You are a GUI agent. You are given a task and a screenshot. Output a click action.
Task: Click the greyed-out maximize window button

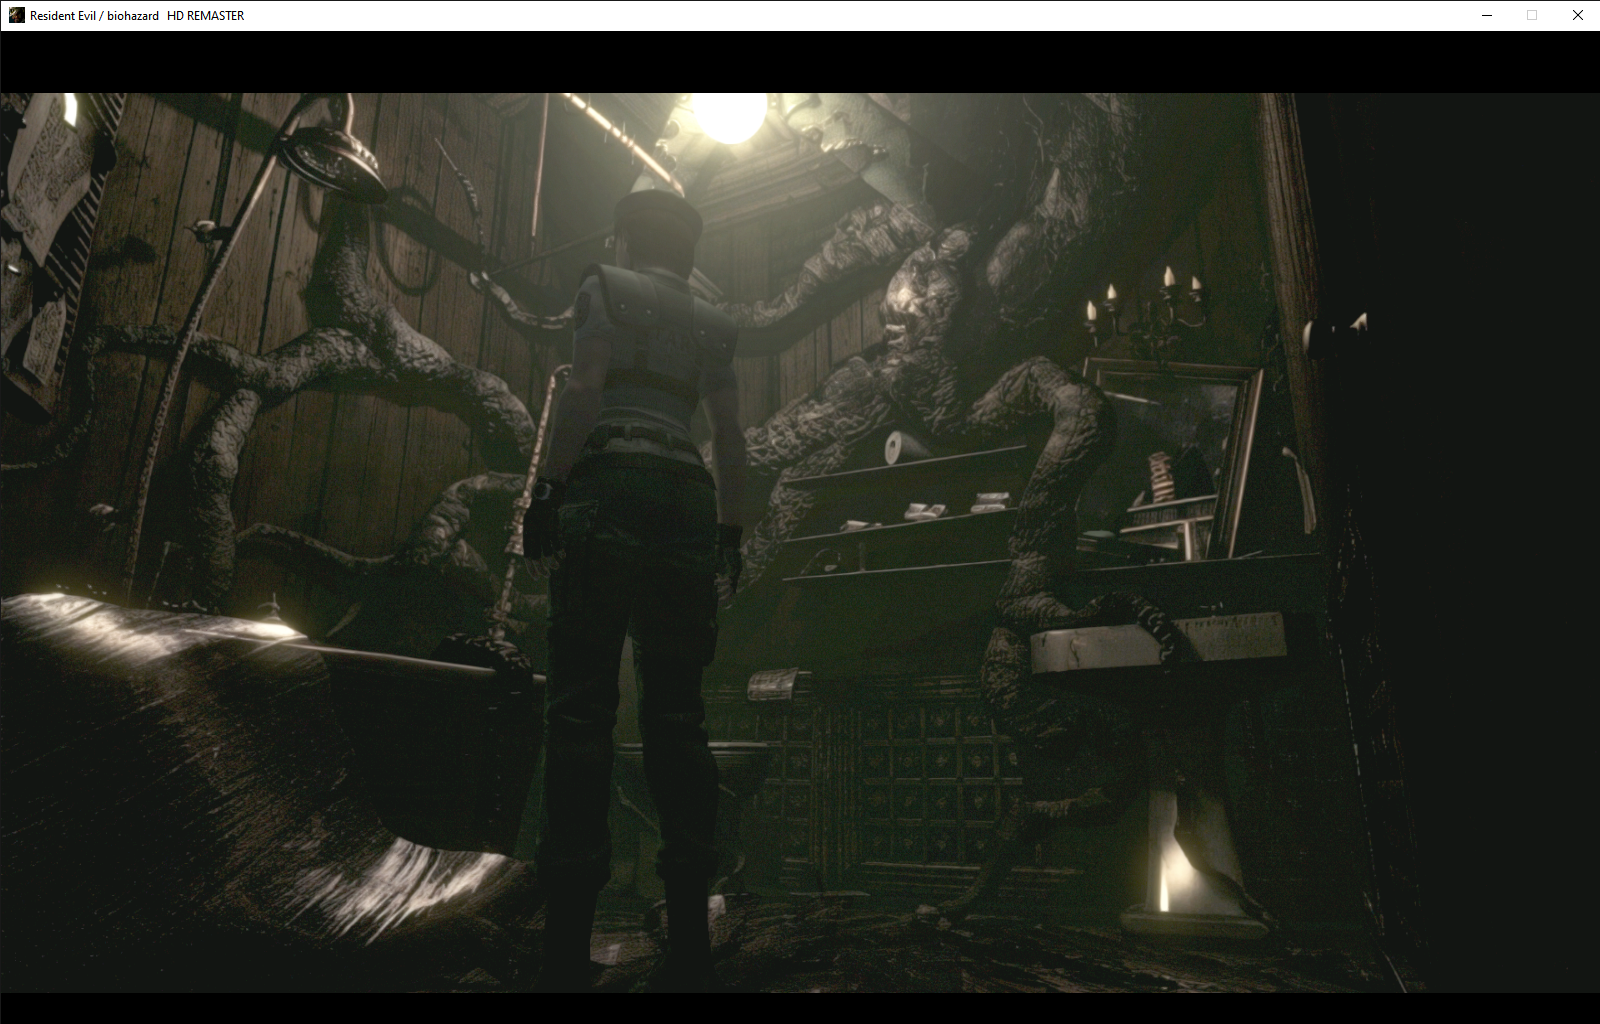click(x=1532, y=15)
